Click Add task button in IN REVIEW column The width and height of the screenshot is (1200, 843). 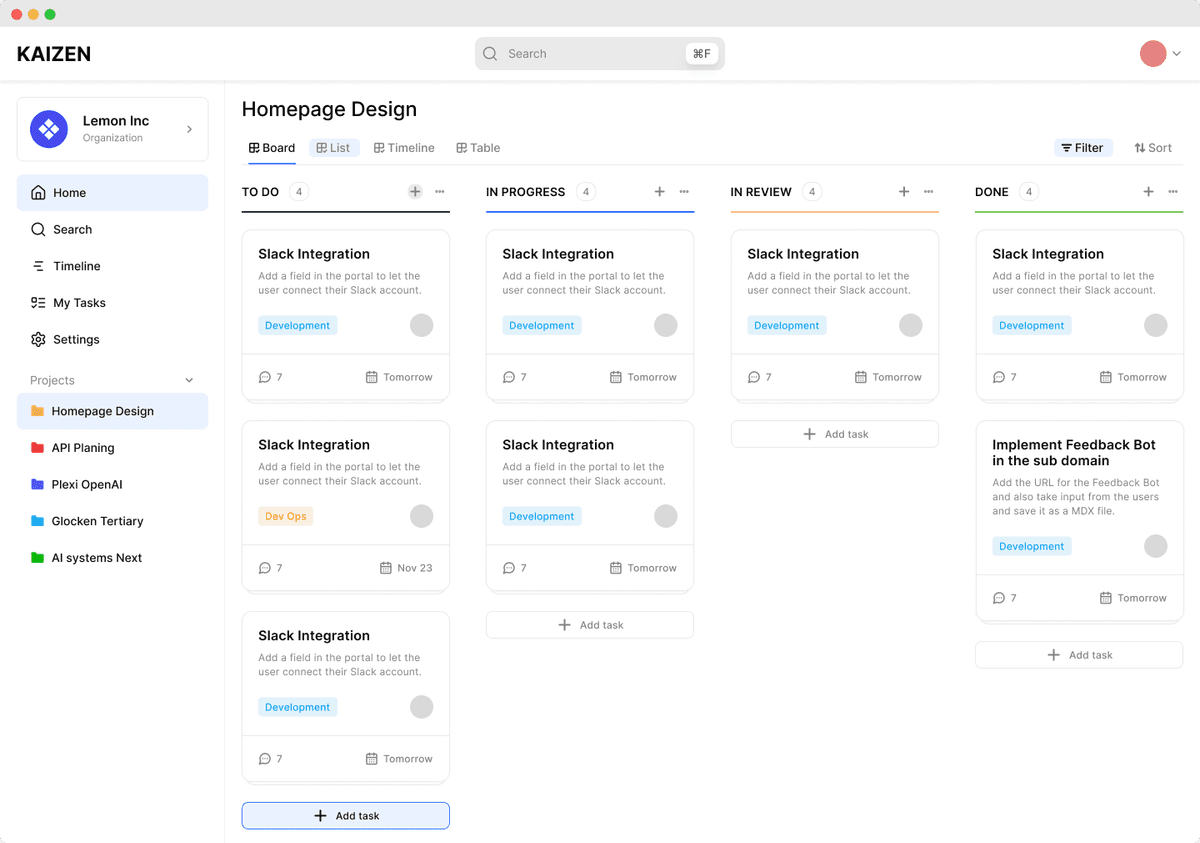tap(835, 434)
